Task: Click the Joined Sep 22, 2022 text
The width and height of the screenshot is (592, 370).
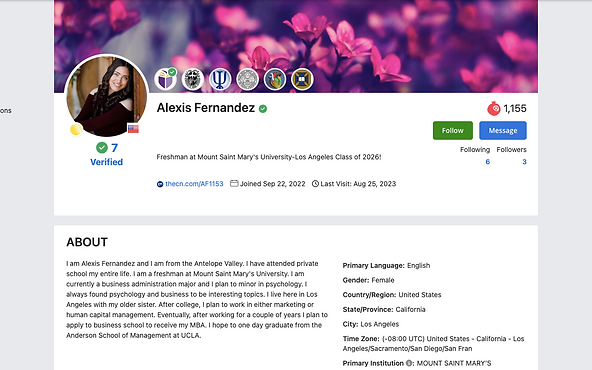Action: tap(273, 184)
